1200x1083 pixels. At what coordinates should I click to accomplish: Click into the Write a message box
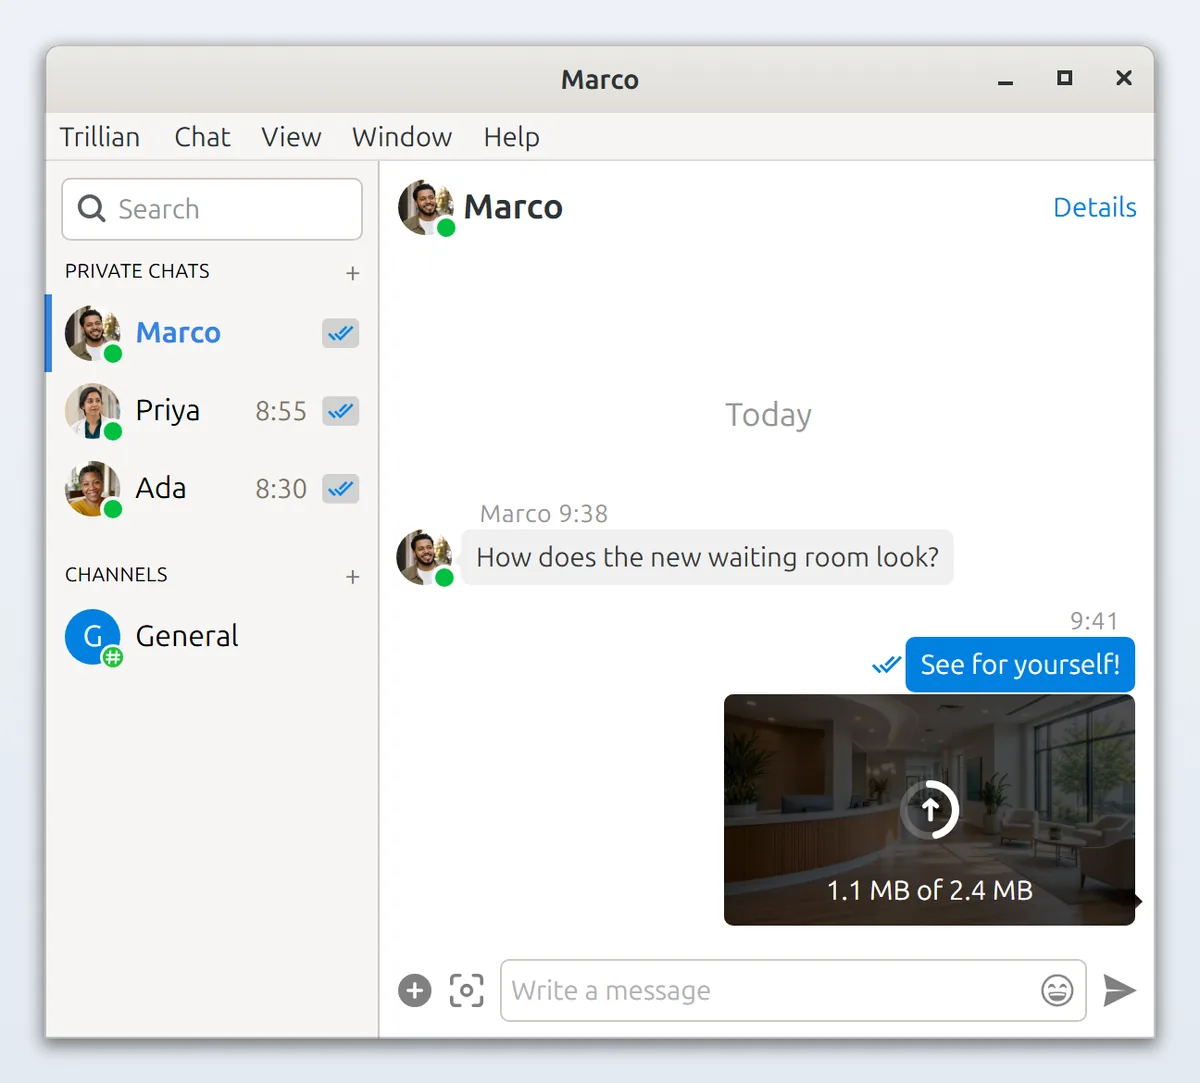(x=793, y=990)
